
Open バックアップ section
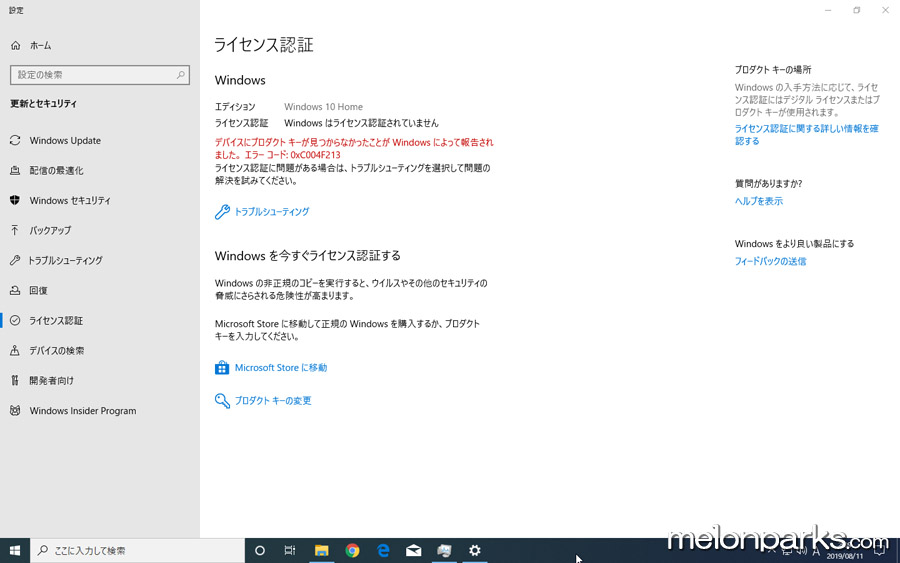click(51, 231)
